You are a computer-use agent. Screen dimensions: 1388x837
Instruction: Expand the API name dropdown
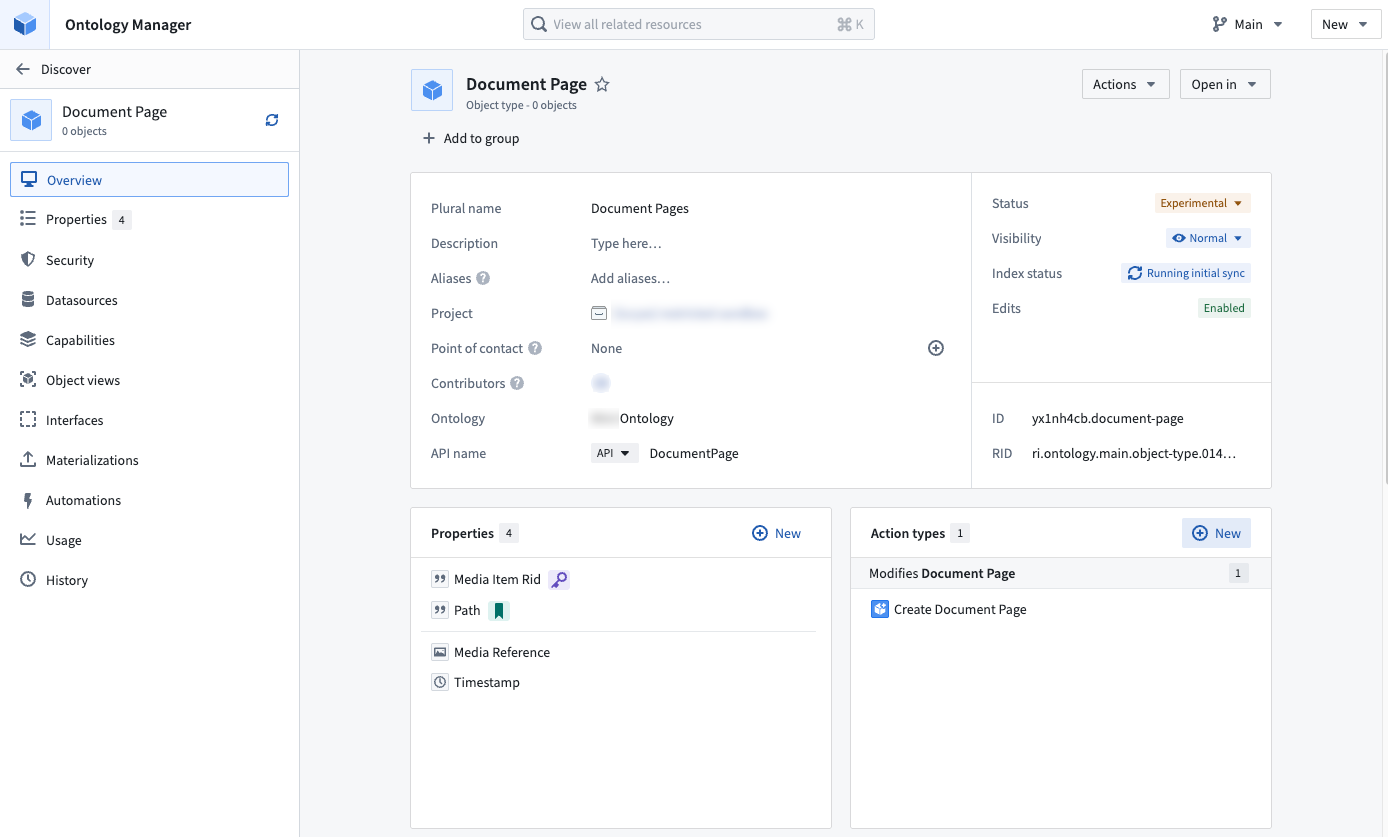[x=614, y=452]
